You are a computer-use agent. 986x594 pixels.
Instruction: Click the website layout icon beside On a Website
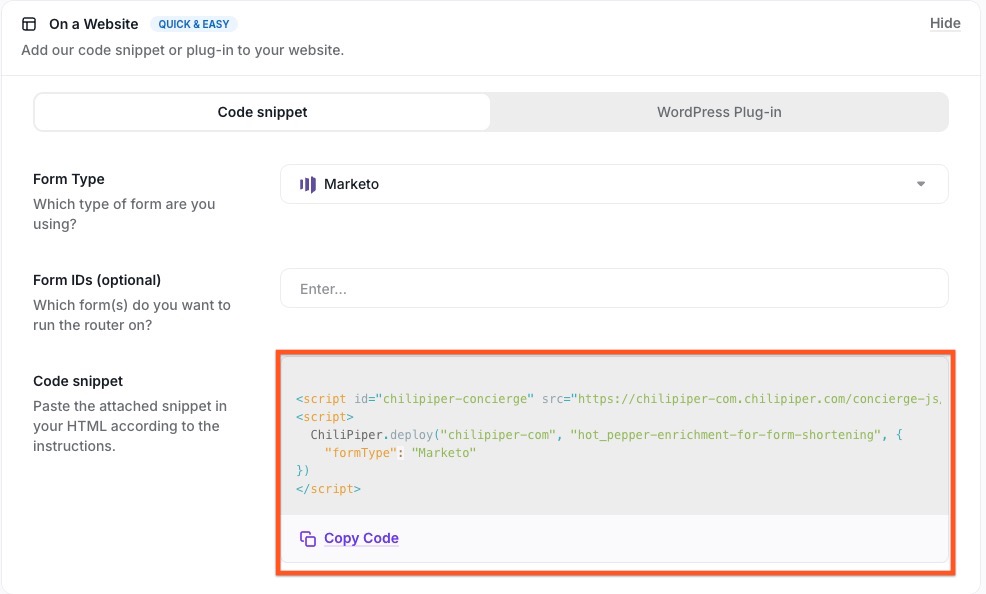[x=29, y=24]
